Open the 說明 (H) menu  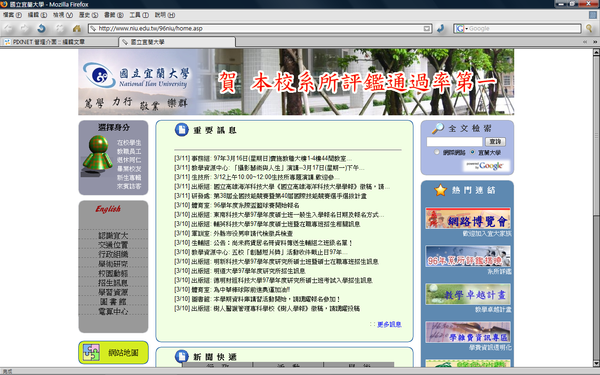(x=165, y=15)
